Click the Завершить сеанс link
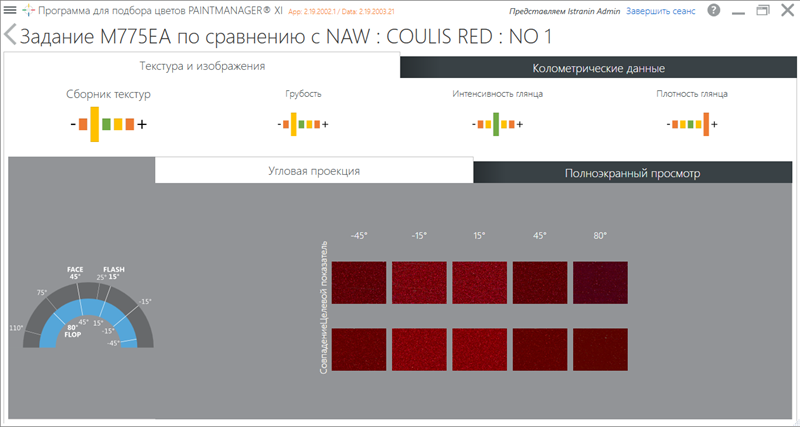This screenshot has height=427, width=800. pyautogui.click(x=661, y=11)
